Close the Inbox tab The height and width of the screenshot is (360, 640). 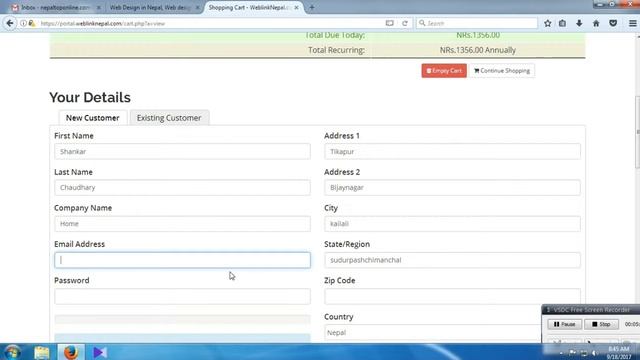click(98, 7)
